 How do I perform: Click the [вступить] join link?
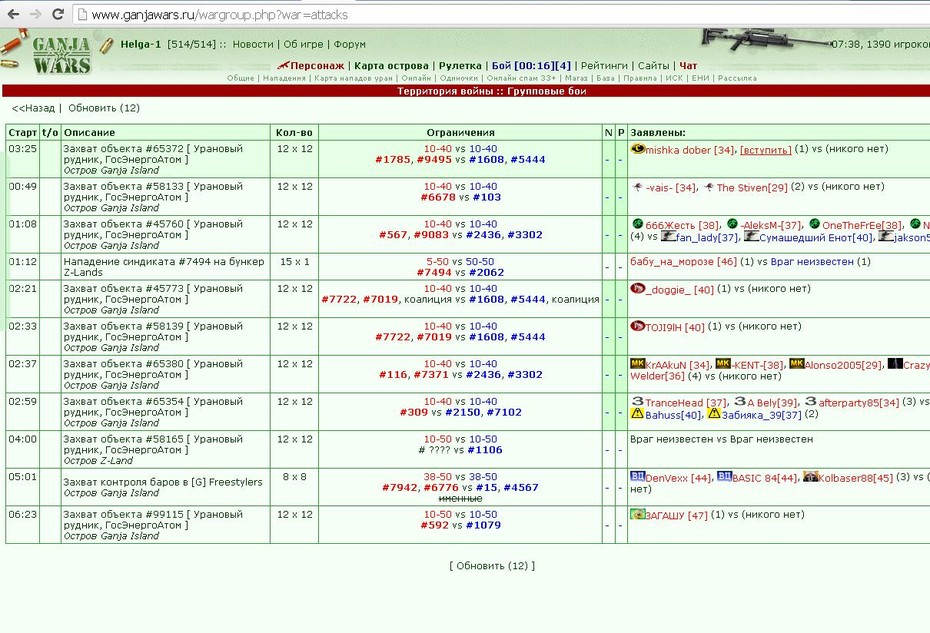[x=766, y=150]
